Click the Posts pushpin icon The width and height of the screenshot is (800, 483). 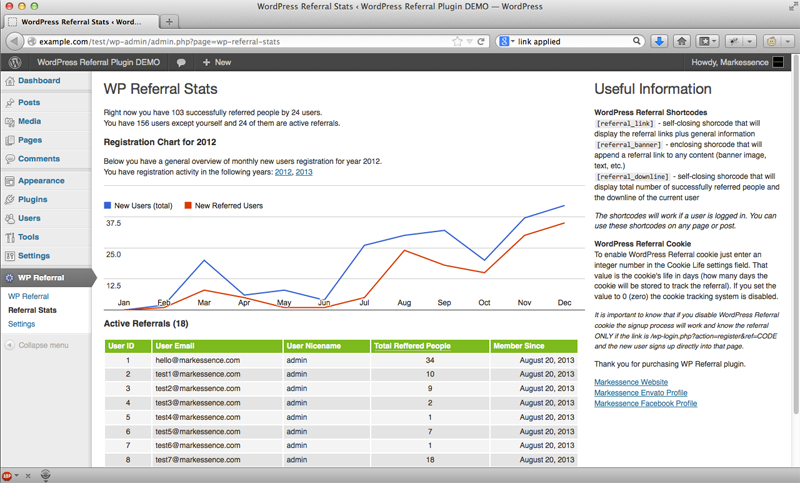pyautogui.click(x=10, y=103)
